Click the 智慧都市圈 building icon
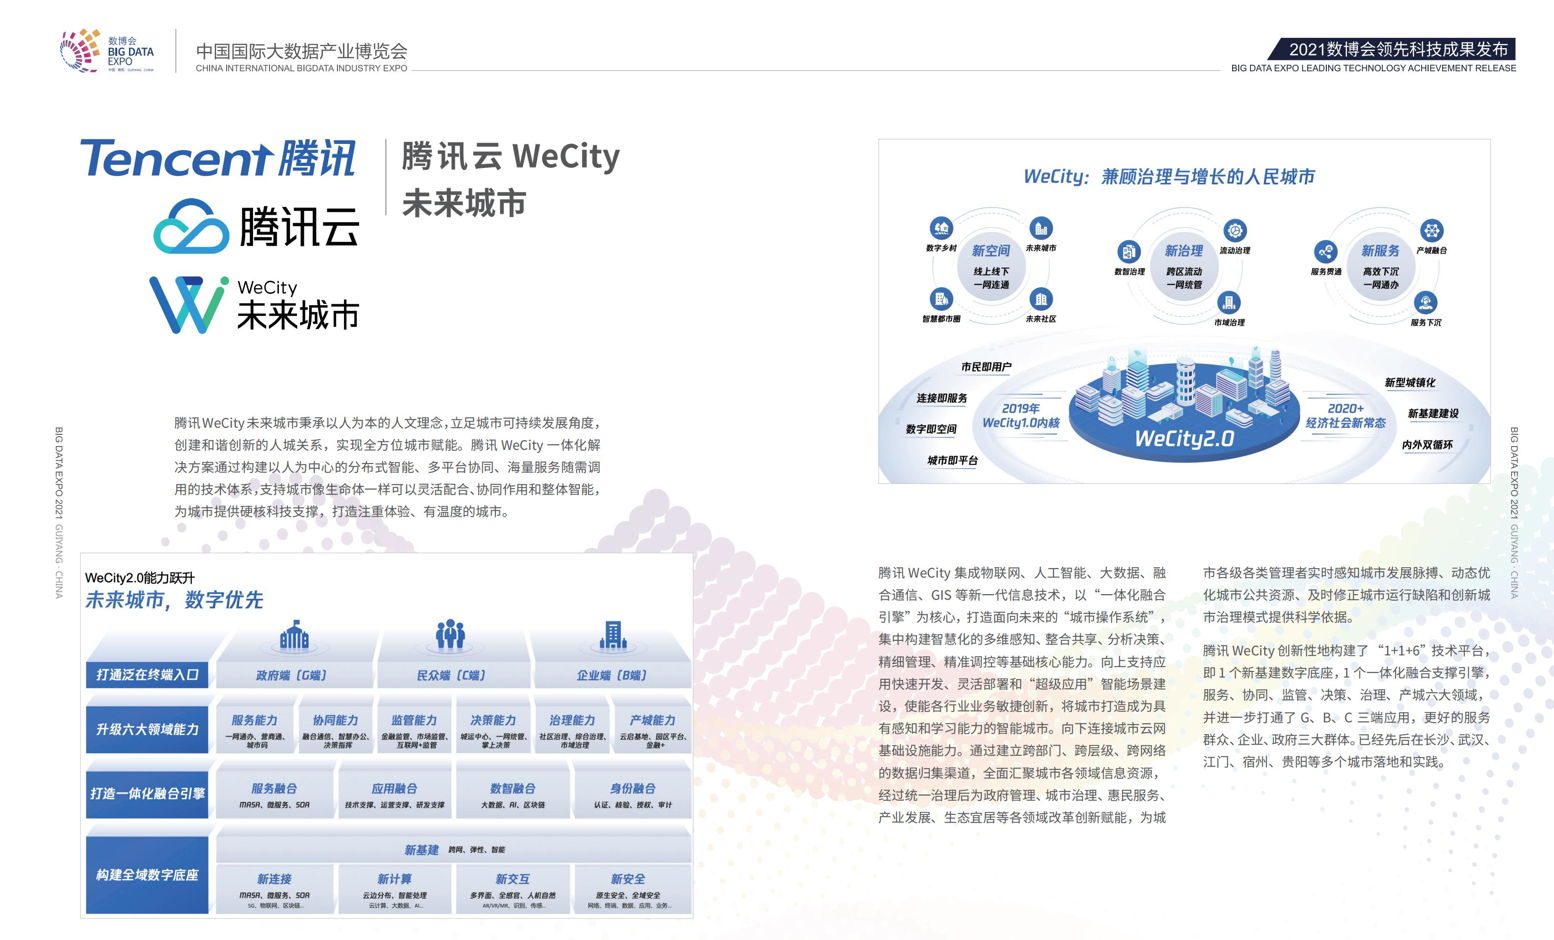 (941, 299)
